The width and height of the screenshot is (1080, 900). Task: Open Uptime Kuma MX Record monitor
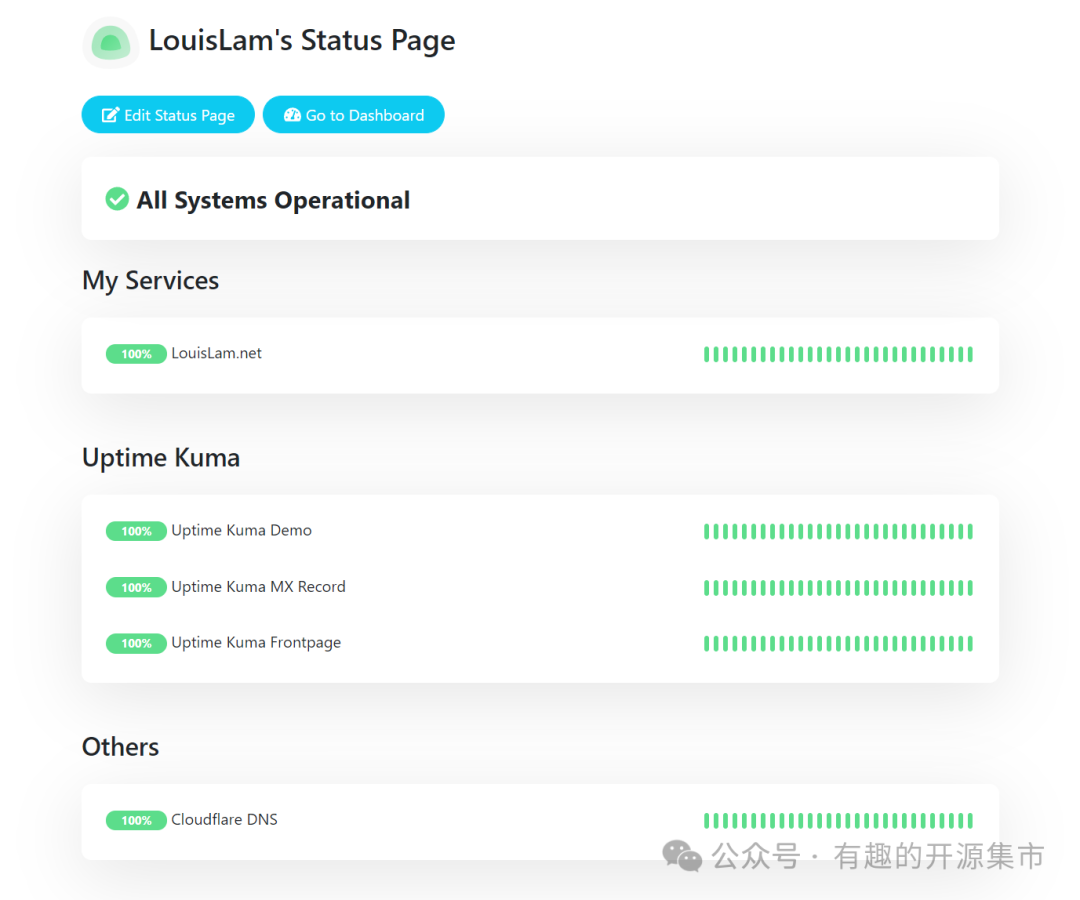coord(258,587)
